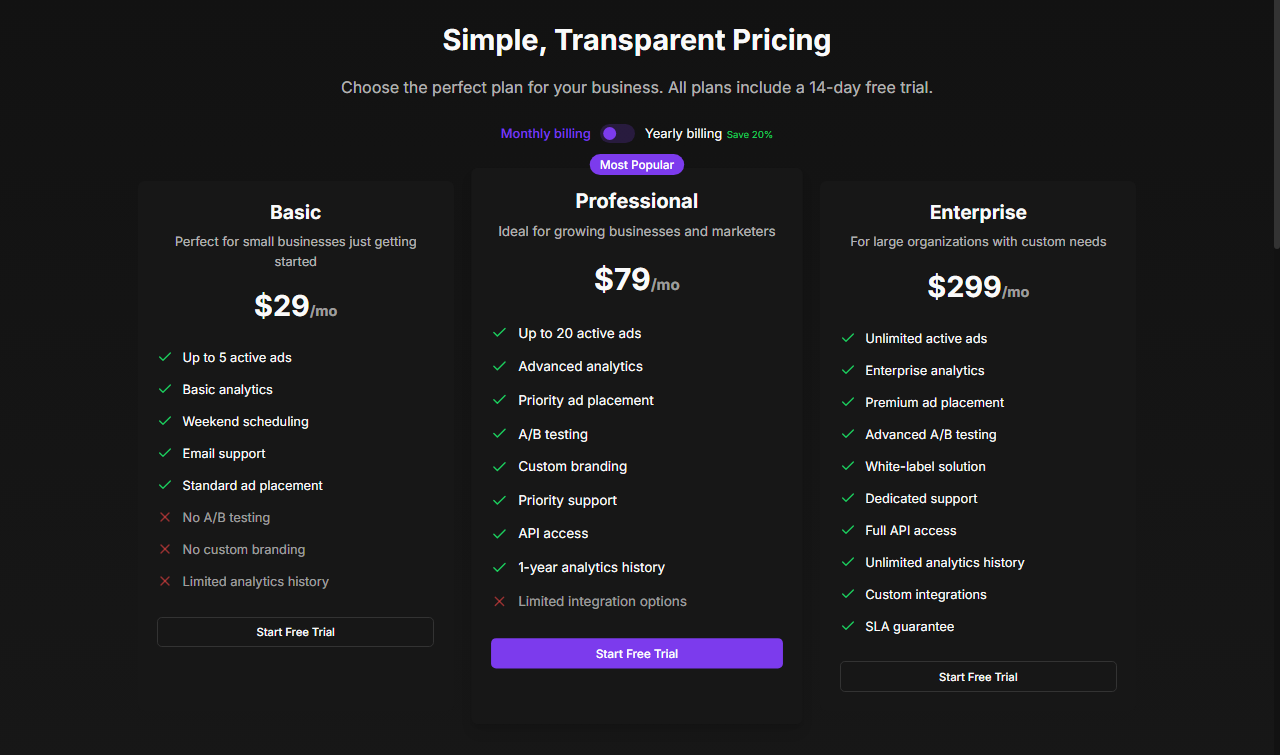1280x755 pixels.
Task: Click the Most Popular badge
Action: coord(636,165)
